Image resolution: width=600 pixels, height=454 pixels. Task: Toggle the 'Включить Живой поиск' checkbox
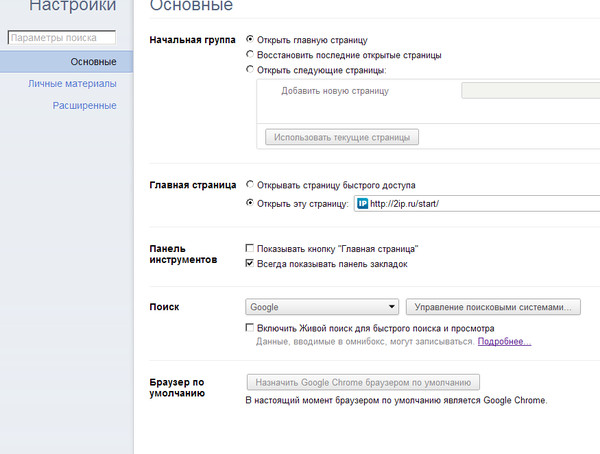point(249,328)
